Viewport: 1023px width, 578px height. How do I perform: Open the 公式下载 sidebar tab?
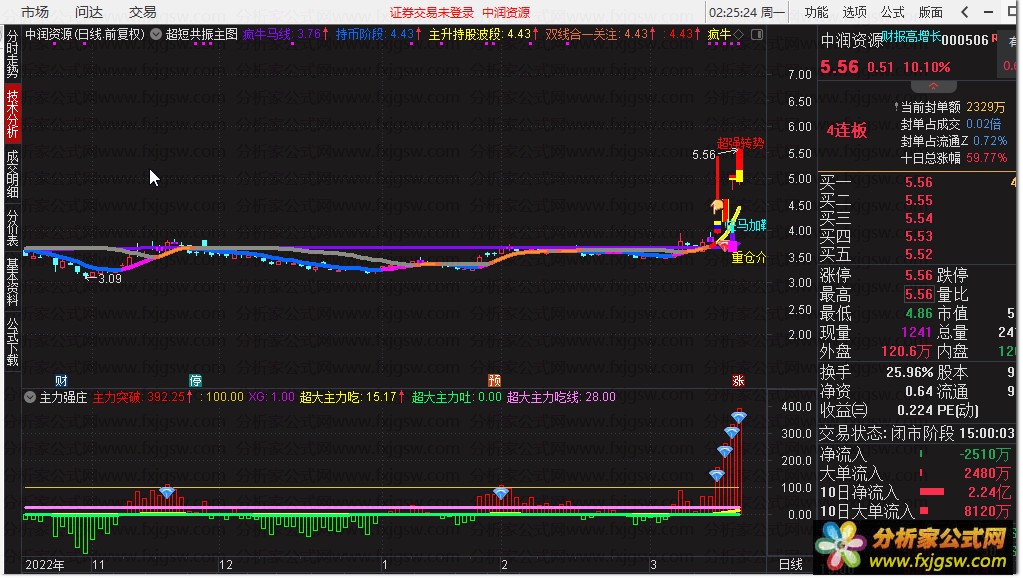(12, 341)
